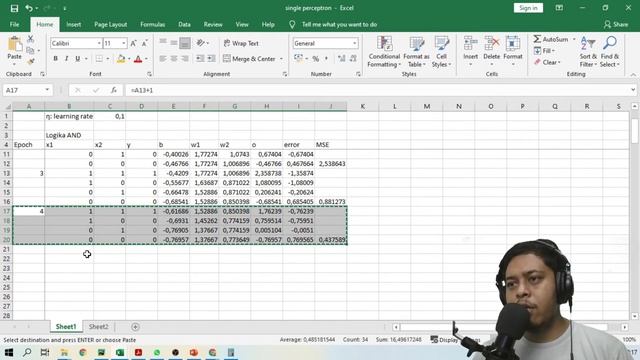
Task: Click cell containing learning rate 0,1
Action: pyautogui.click(x=109, y=116)
